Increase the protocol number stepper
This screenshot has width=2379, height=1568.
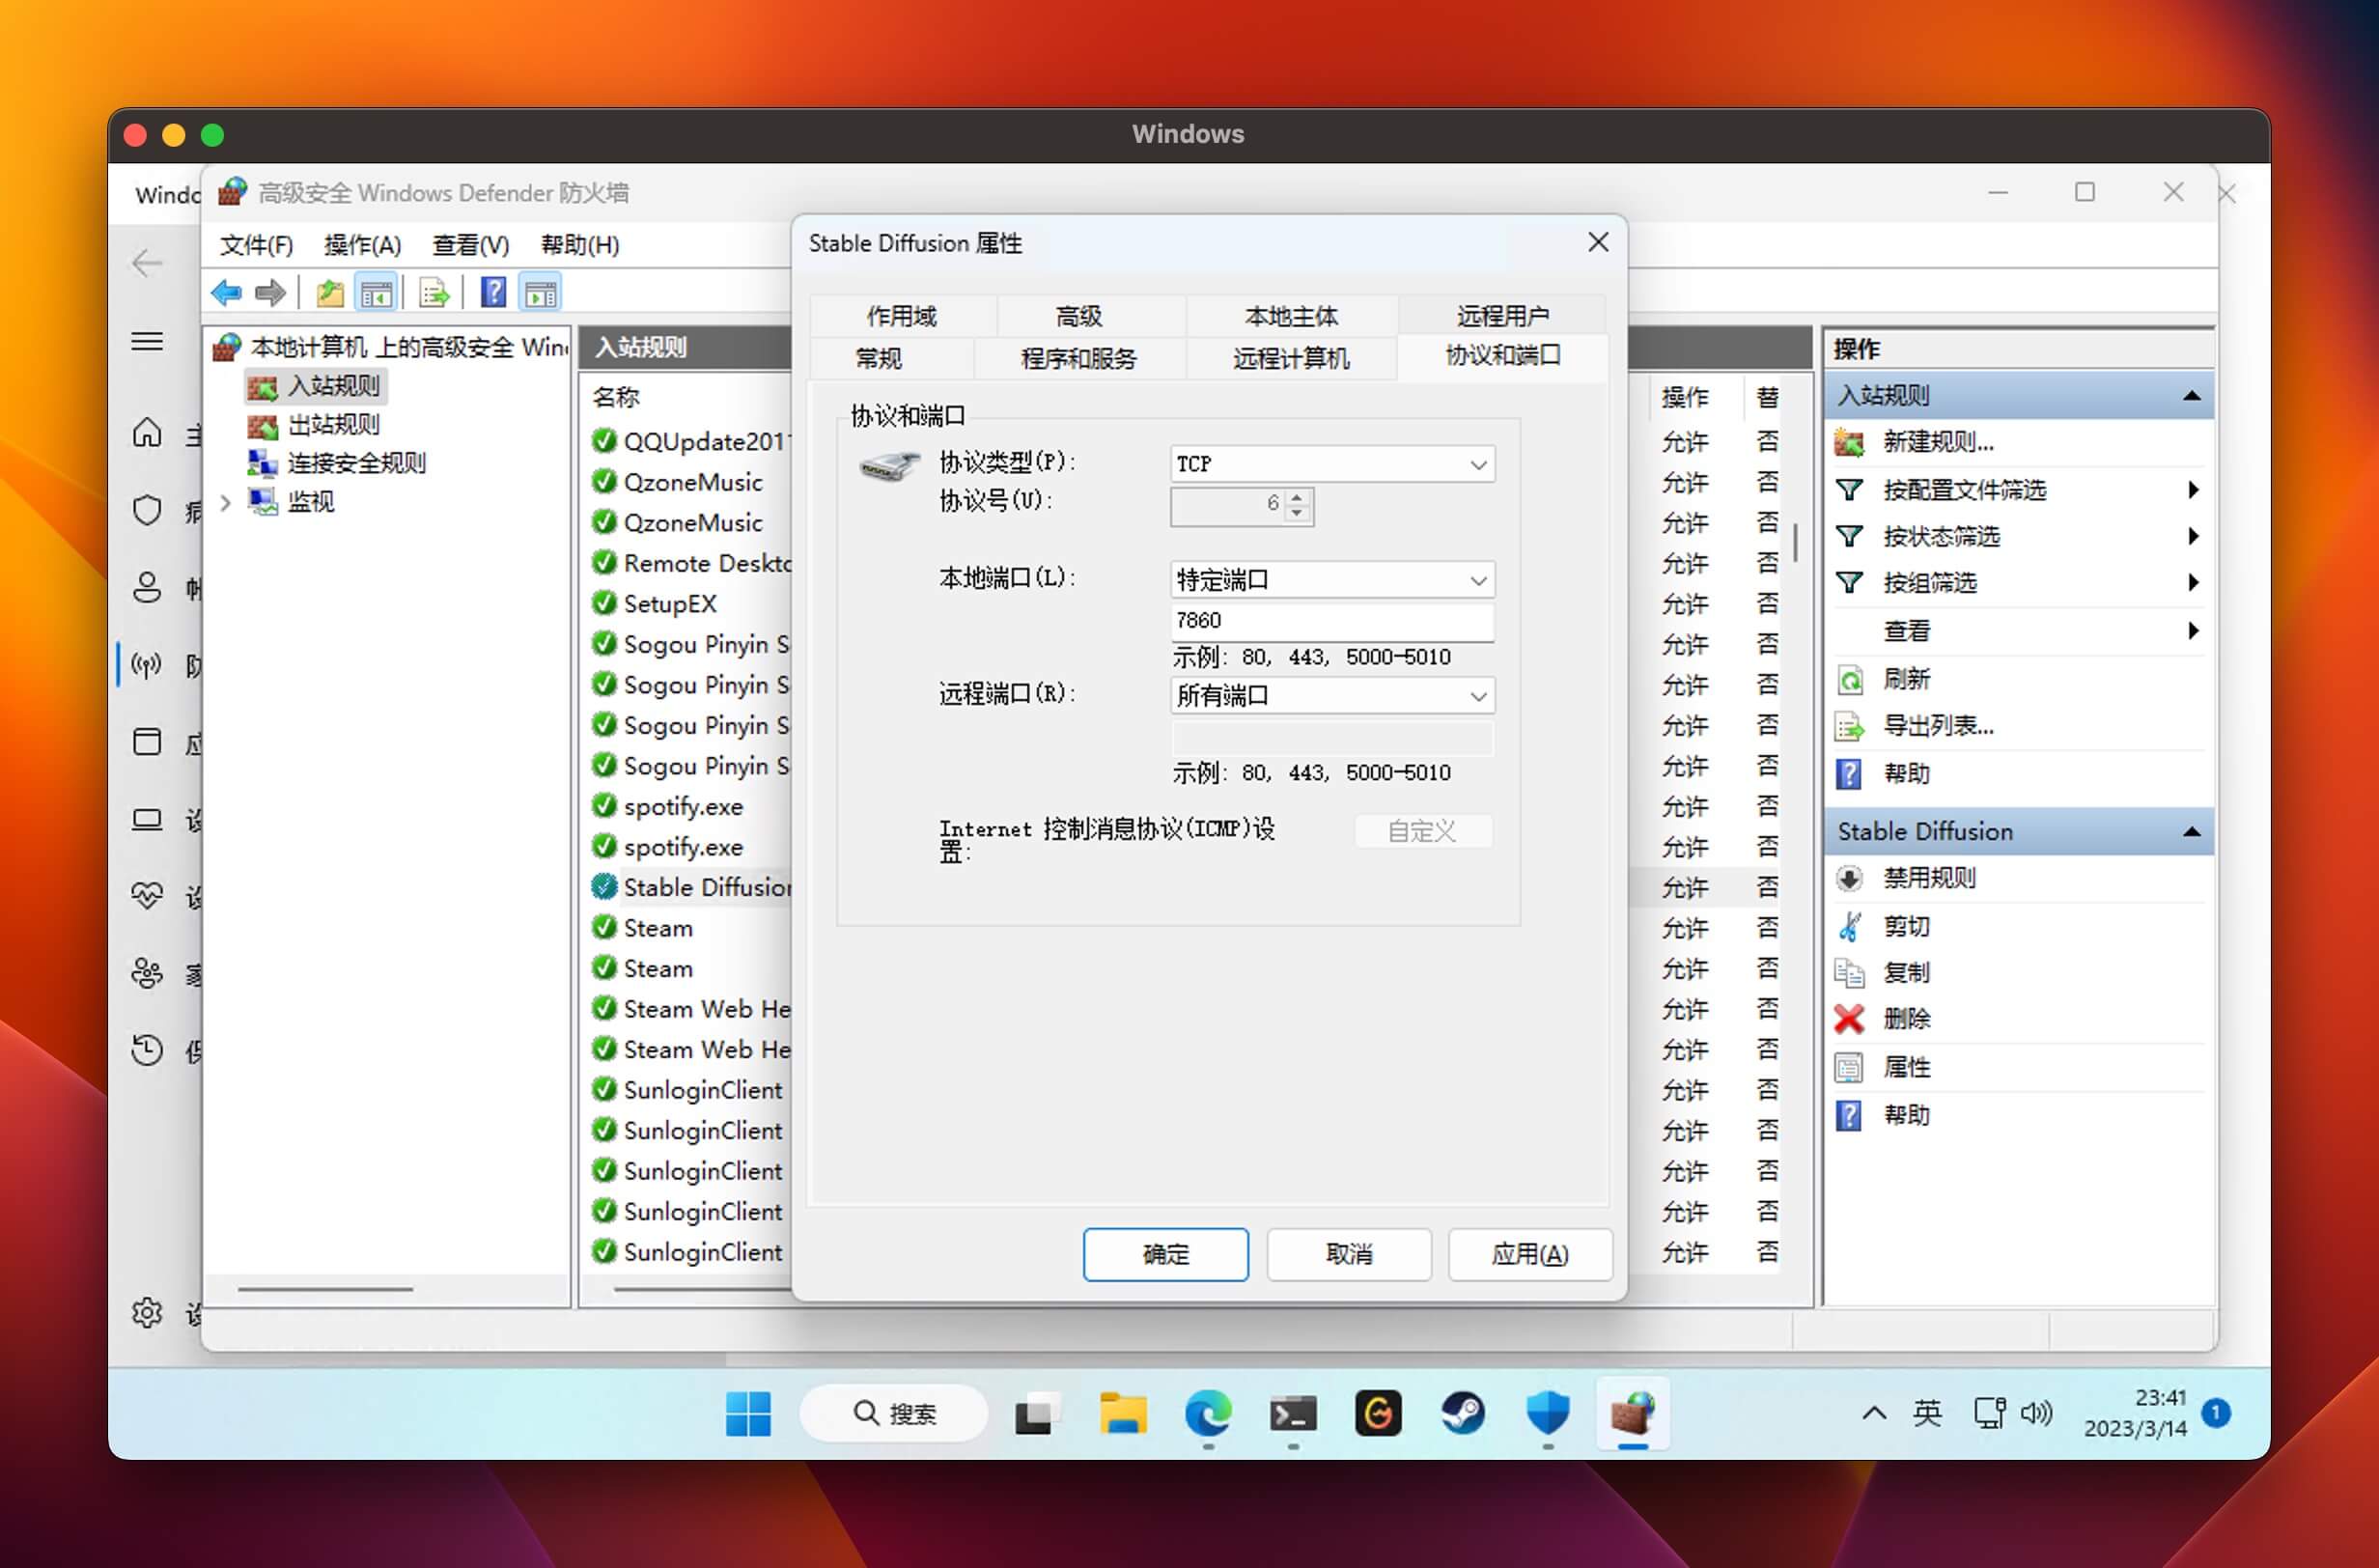[1297, 497]
